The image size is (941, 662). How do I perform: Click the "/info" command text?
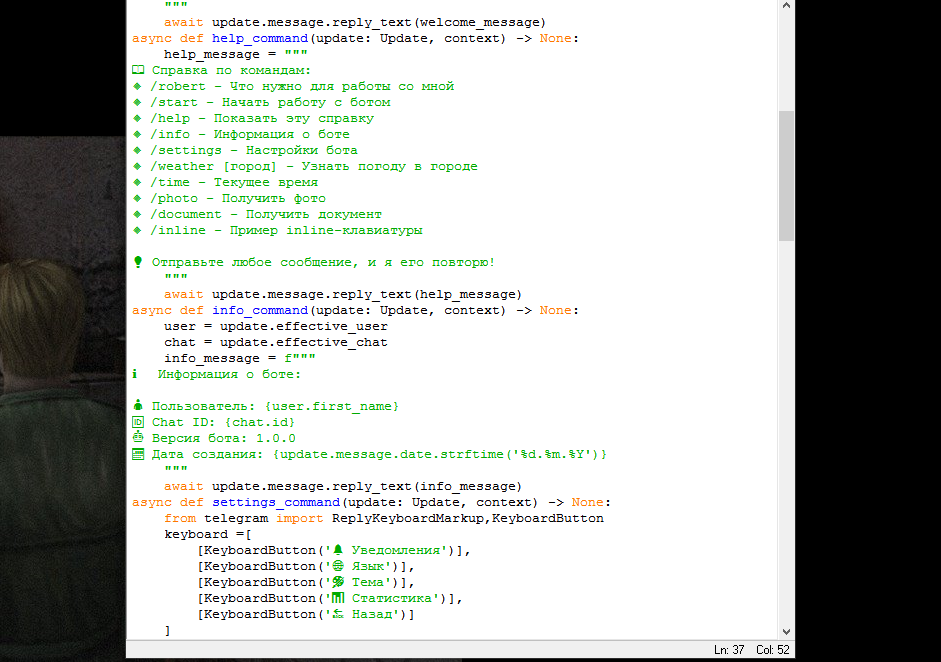pos(170,134)
